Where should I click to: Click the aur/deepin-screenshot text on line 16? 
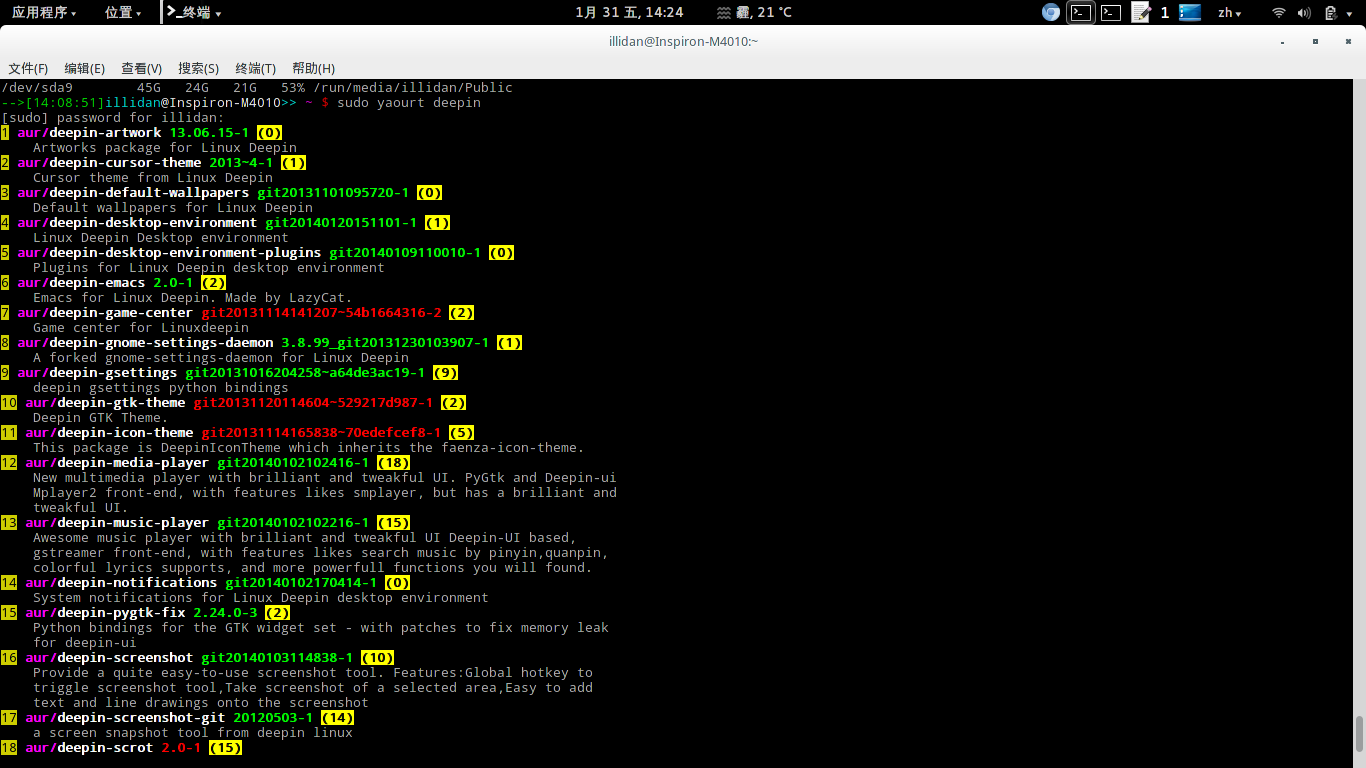(109, 657)
